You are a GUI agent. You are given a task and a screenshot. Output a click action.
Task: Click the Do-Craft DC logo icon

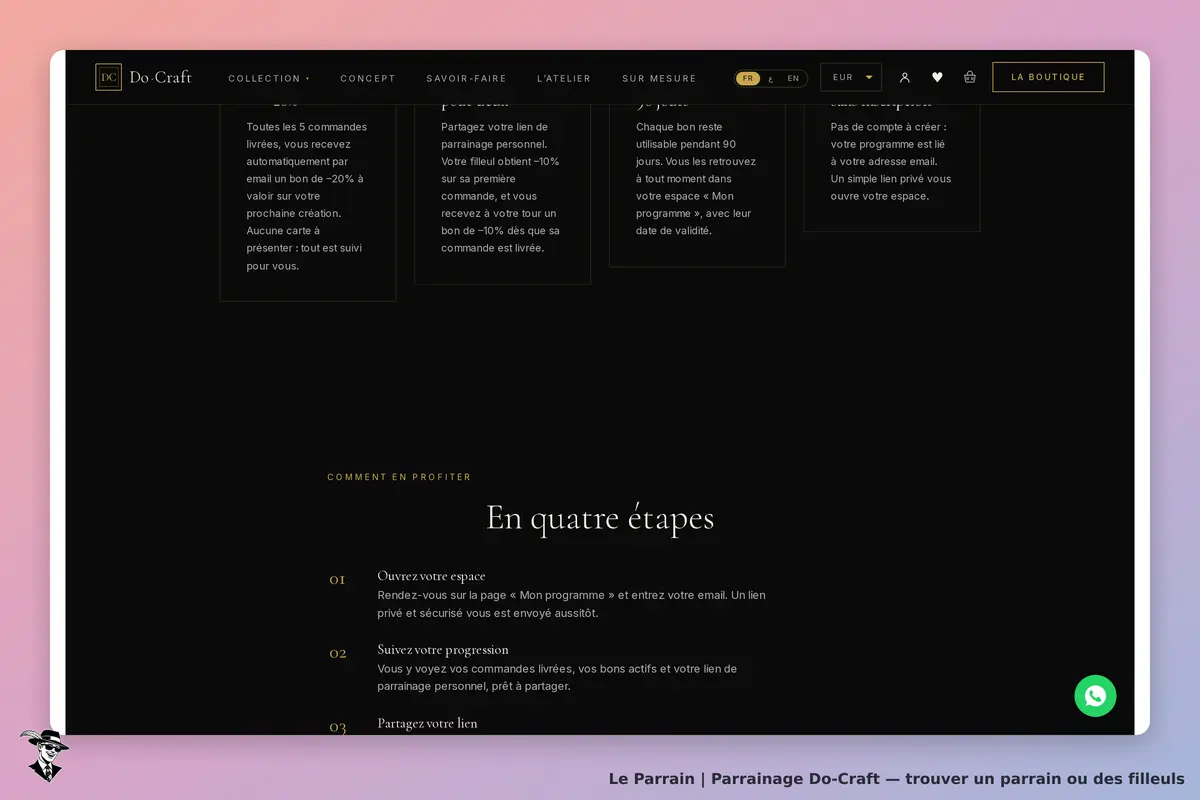[108, 77]
